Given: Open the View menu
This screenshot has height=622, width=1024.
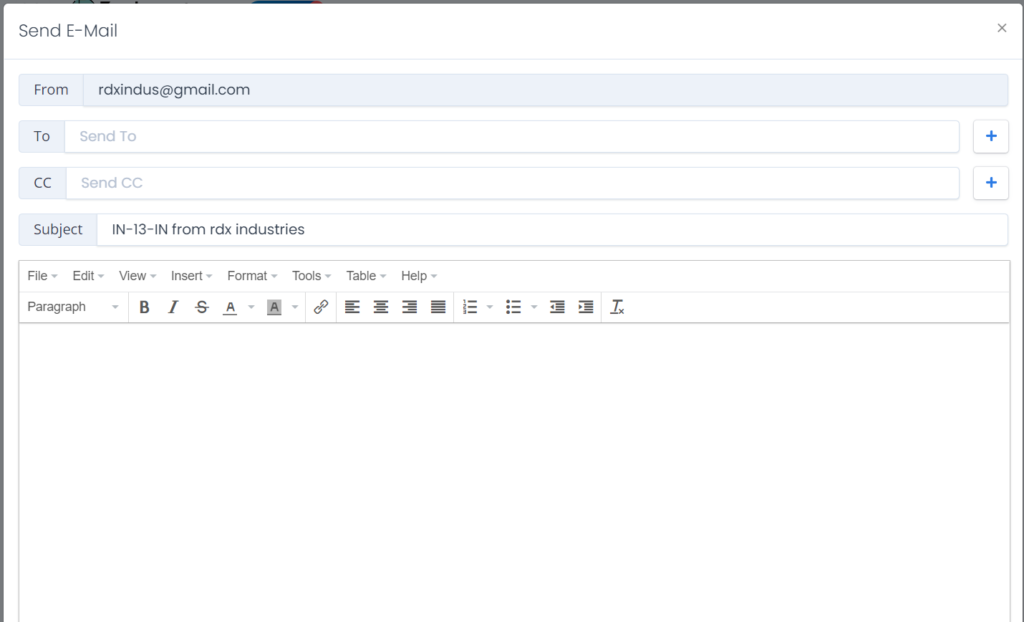Looking at the screenshot, I should [x=137, y=276].
